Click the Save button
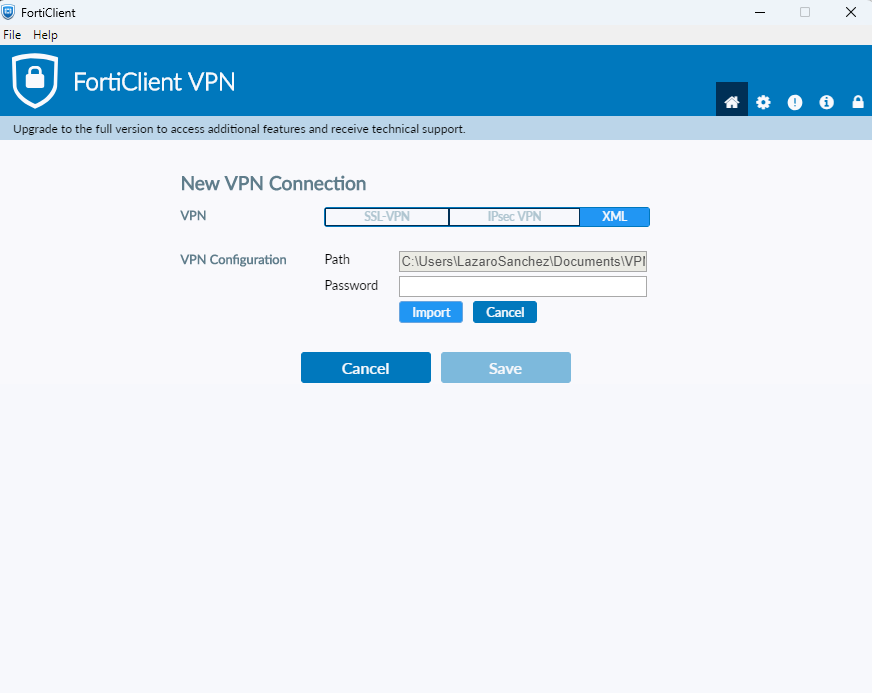Screen dimensions: 872x693 click(x=506, y=368)
